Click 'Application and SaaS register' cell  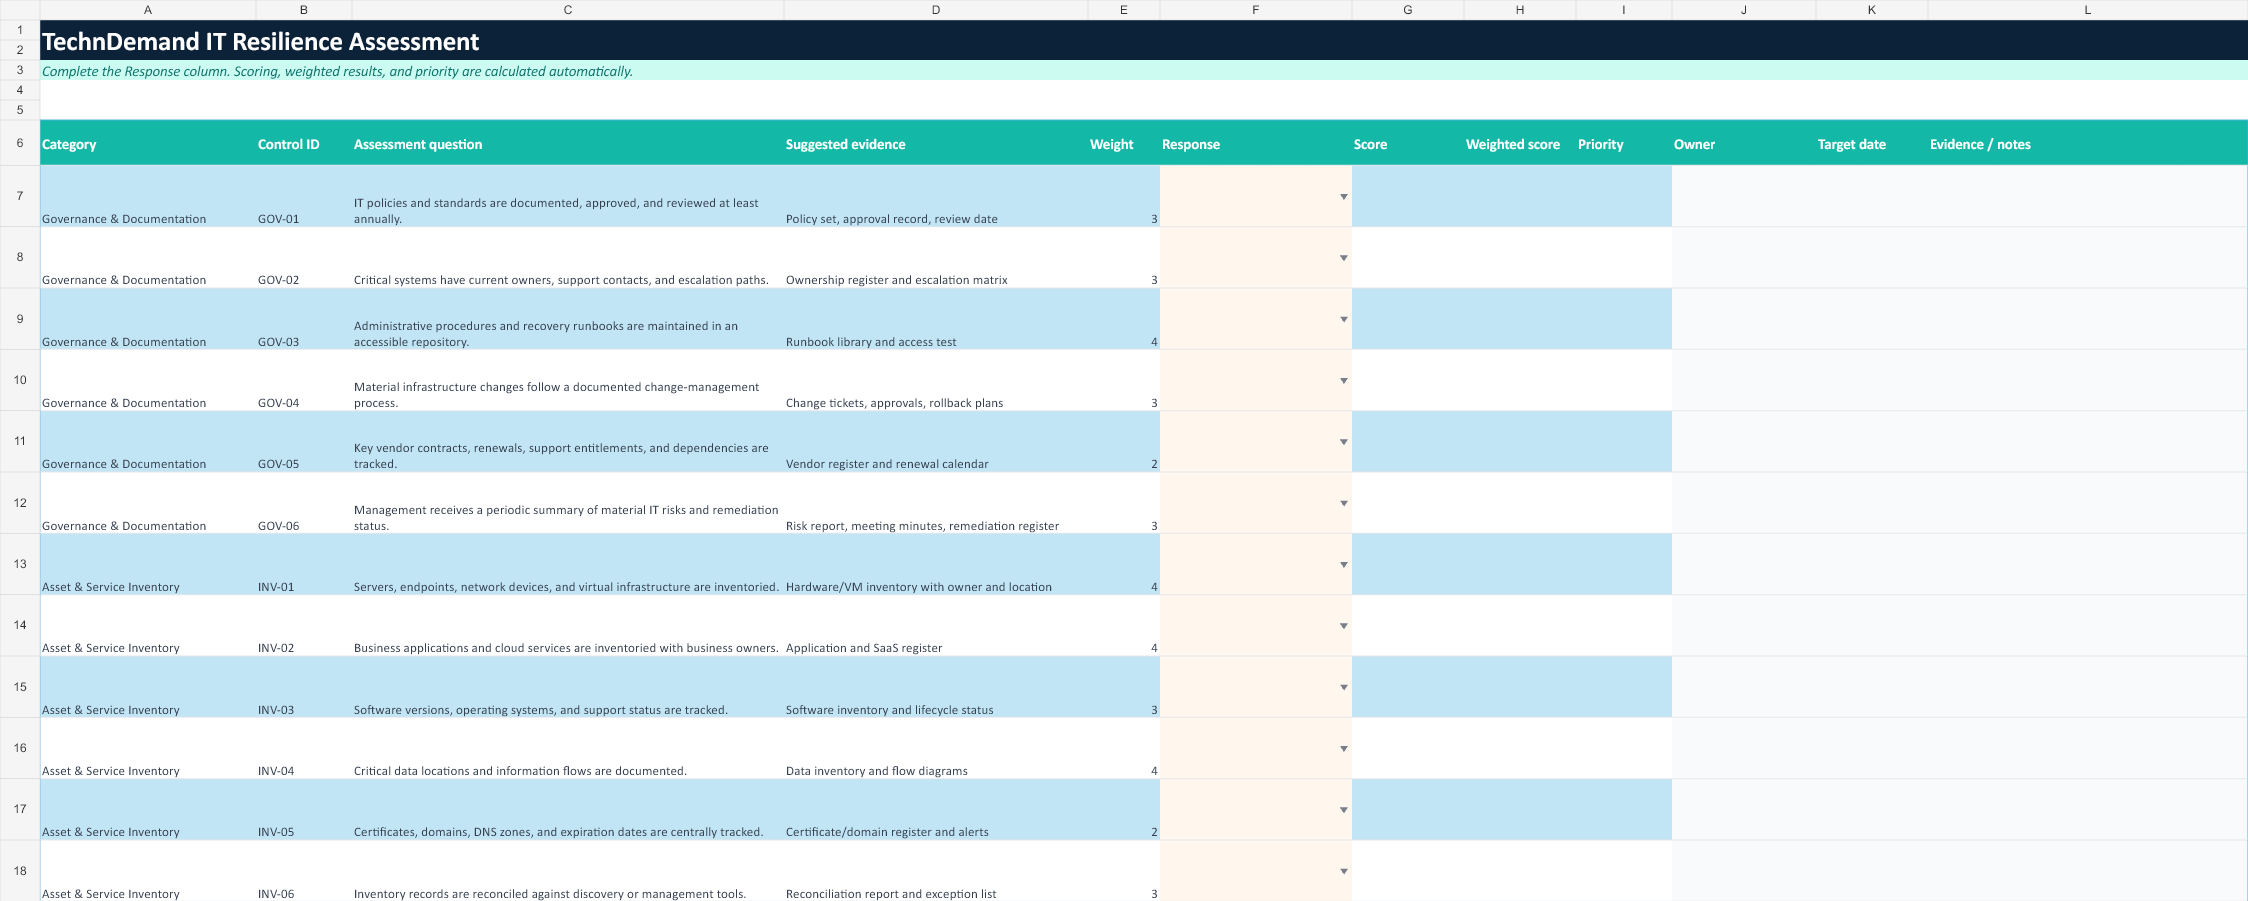click(x=936, y=626)
